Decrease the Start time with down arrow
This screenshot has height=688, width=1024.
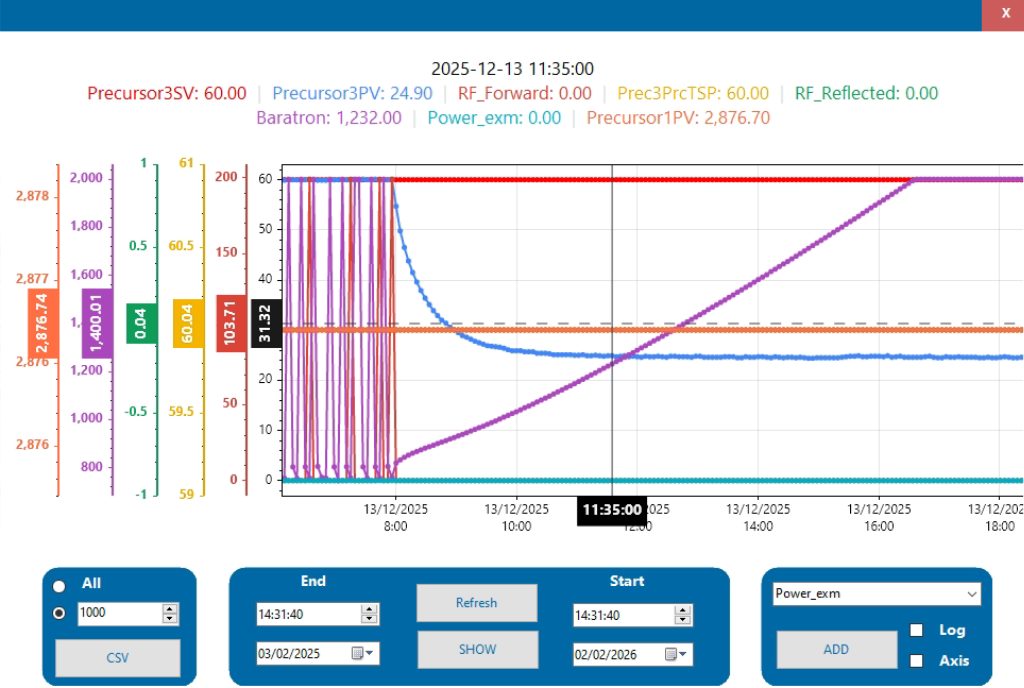(x=682, y=619)
